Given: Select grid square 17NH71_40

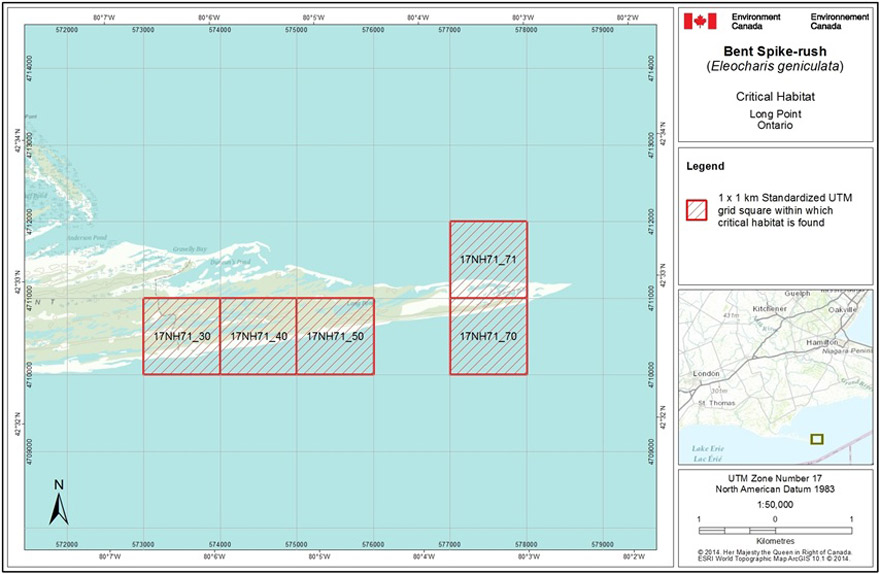Looking at the screenshot, I should coord(258,336).
